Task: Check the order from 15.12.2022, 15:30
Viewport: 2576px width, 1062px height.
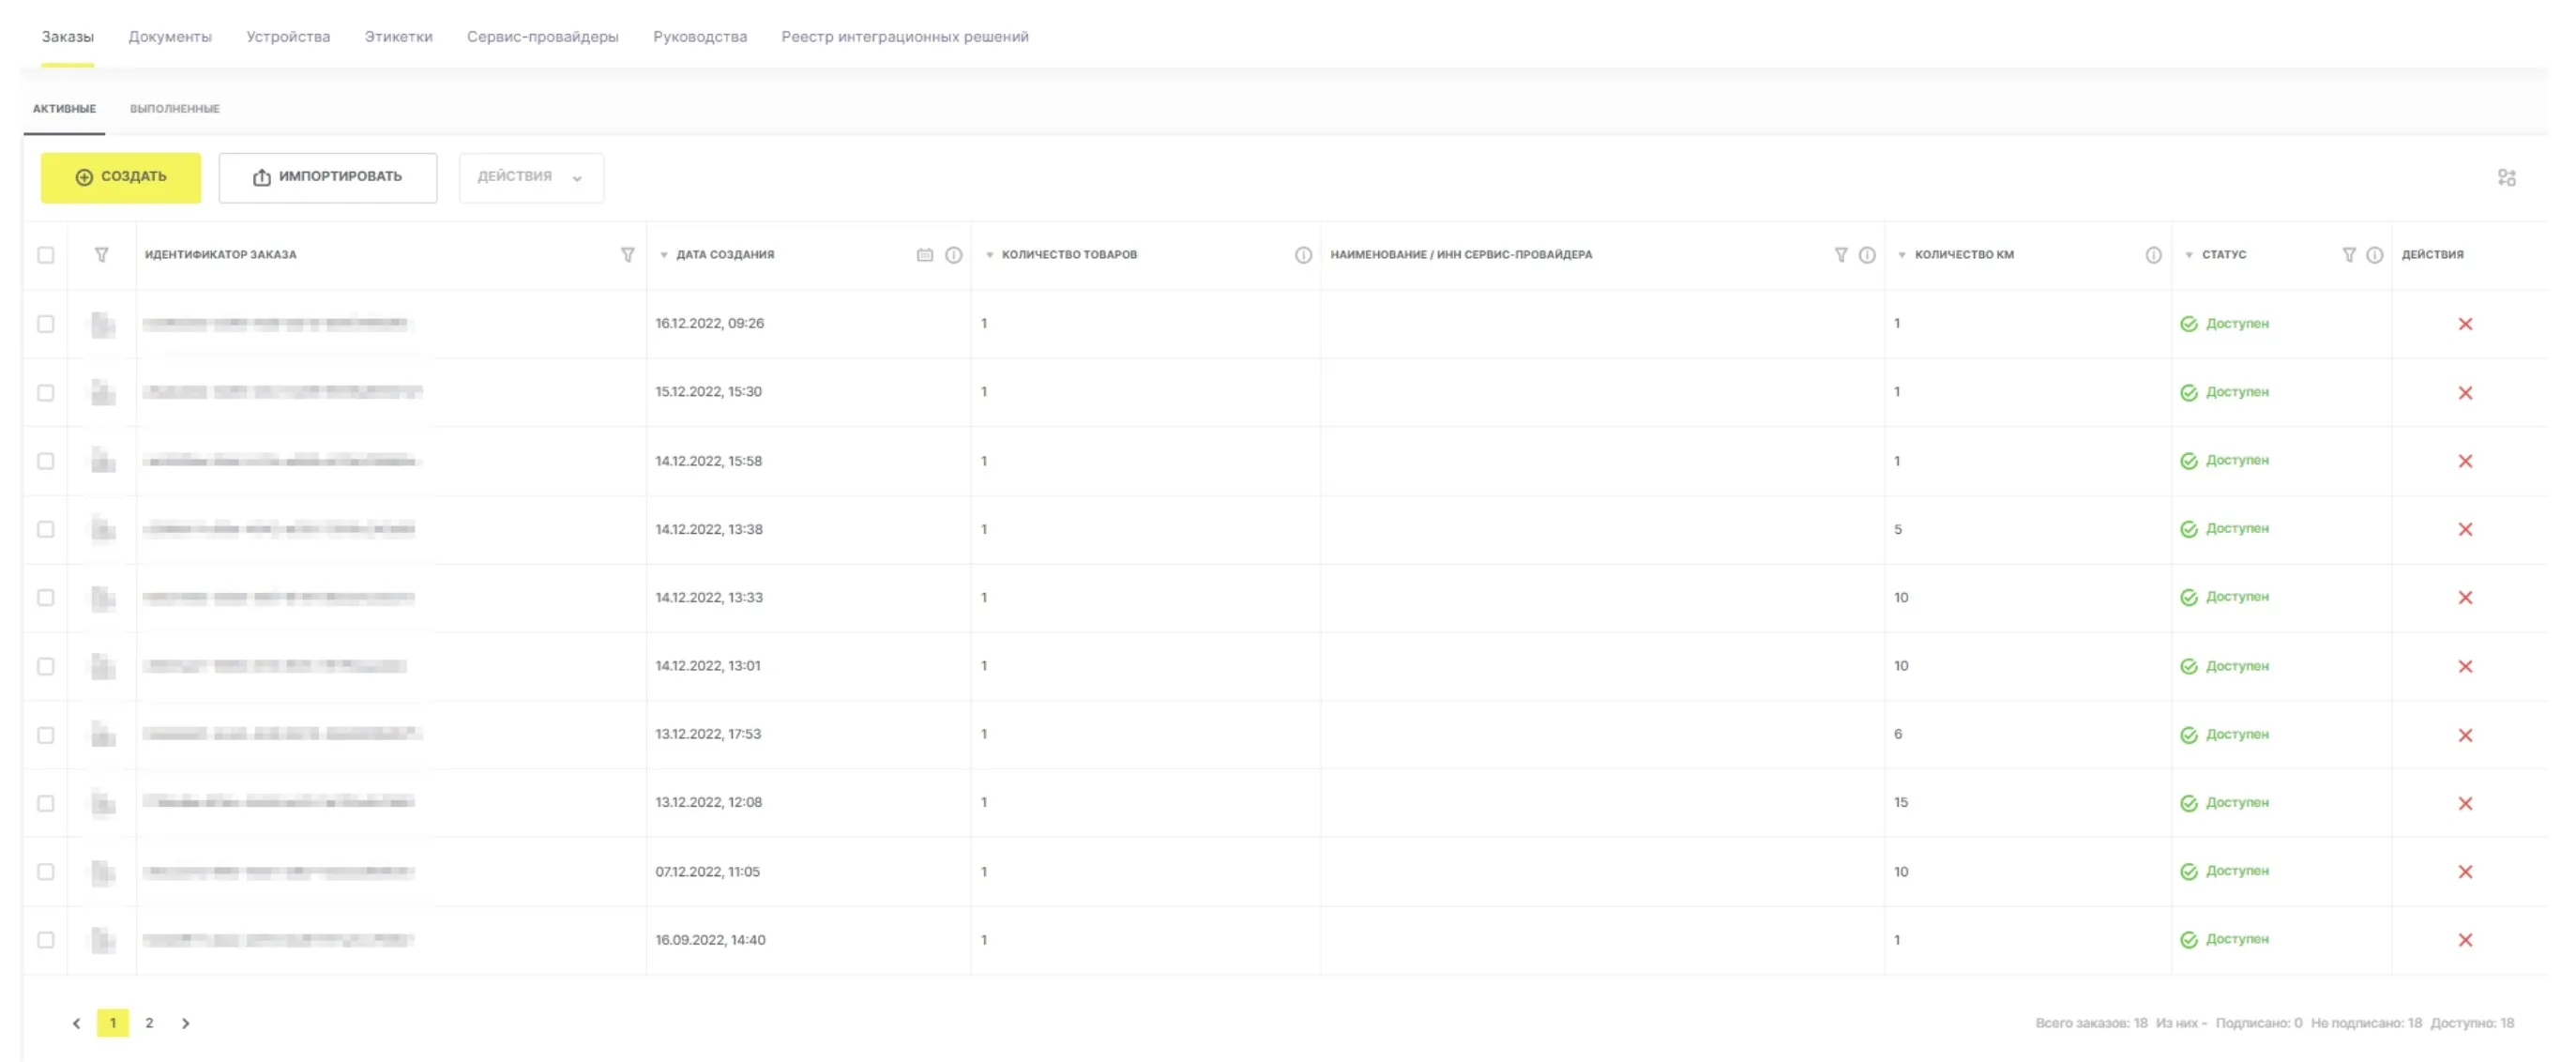Action: coord(46,393)
